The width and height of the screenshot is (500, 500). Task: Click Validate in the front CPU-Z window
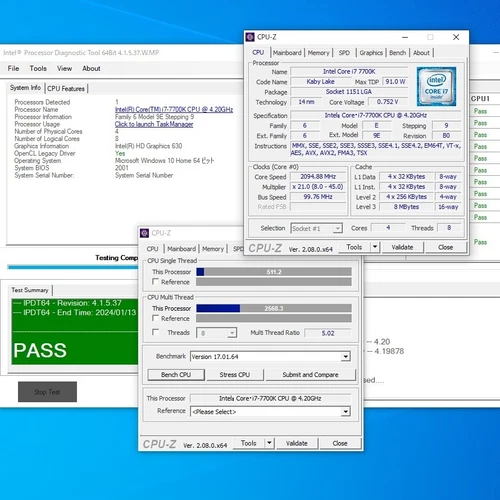(x=402, y=247)
